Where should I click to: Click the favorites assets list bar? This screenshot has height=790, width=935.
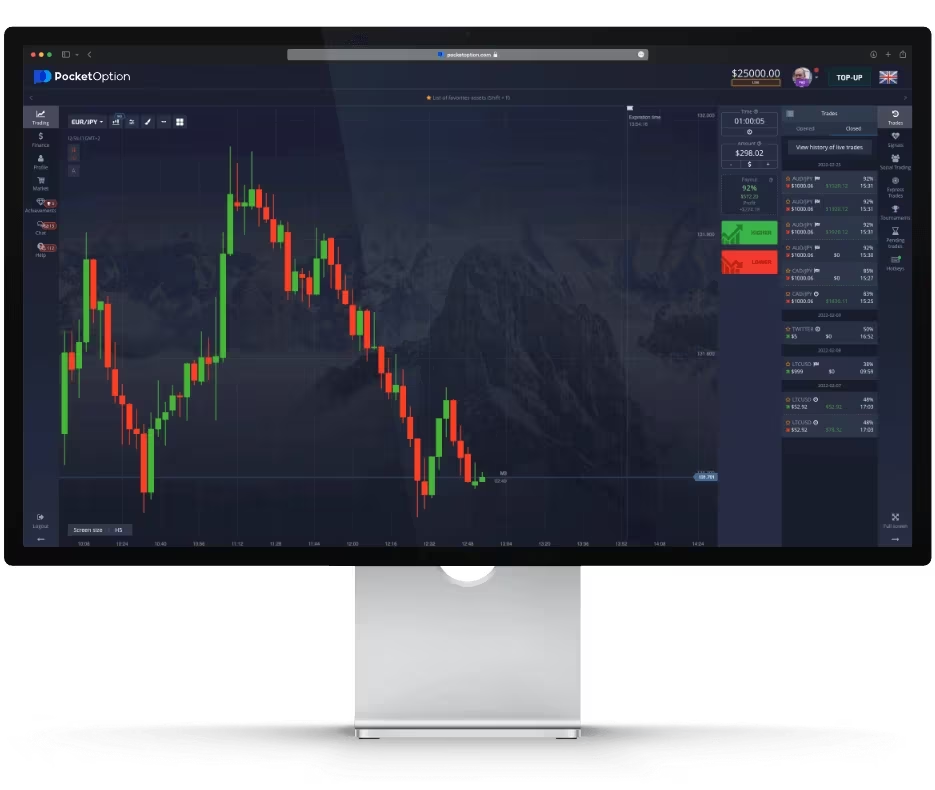(468, 98)
